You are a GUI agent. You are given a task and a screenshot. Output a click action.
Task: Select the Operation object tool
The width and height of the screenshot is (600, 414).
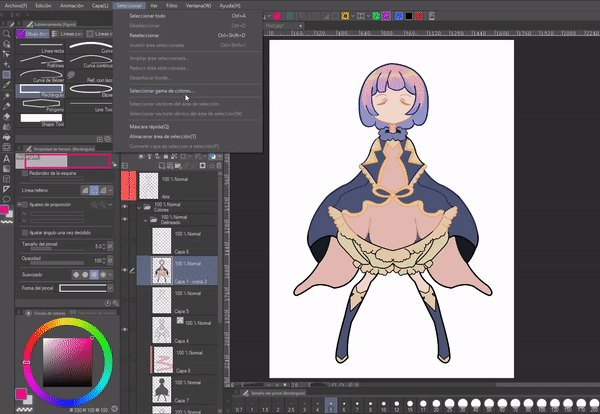(6, 44)
